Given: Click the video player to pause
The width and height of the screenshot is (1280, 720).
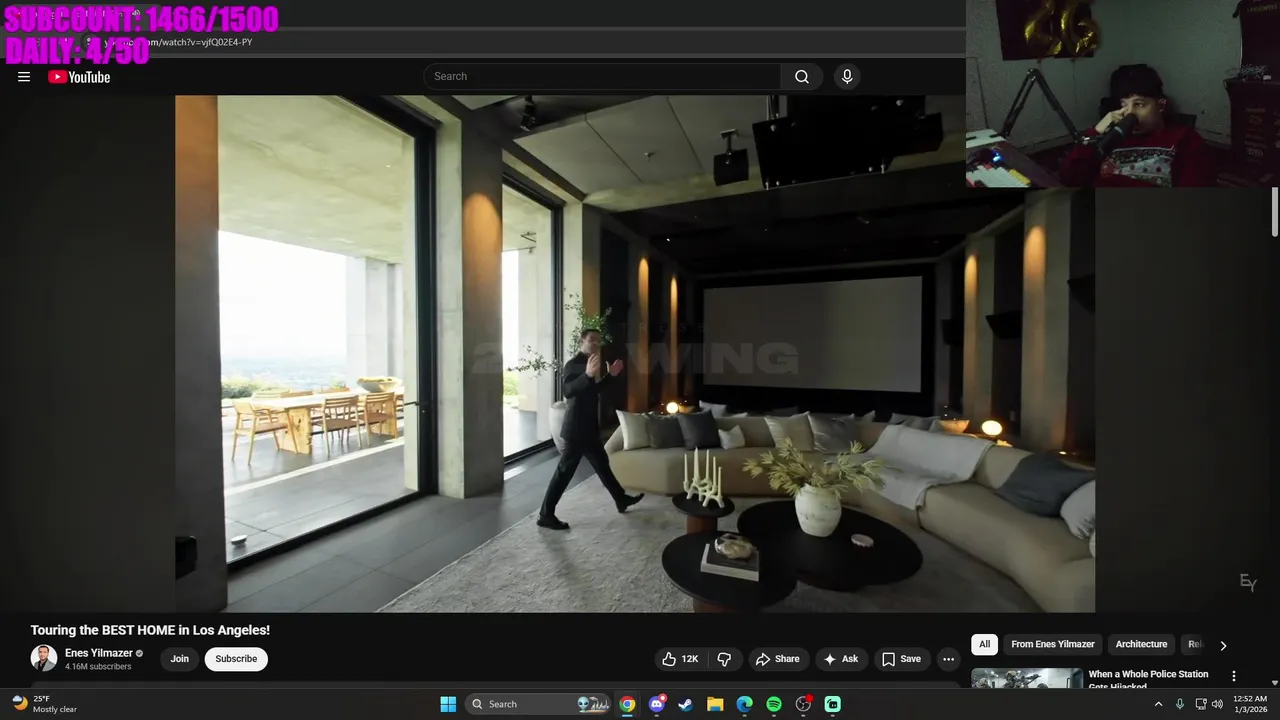Looking at the screenshot, I should [635, 353].
